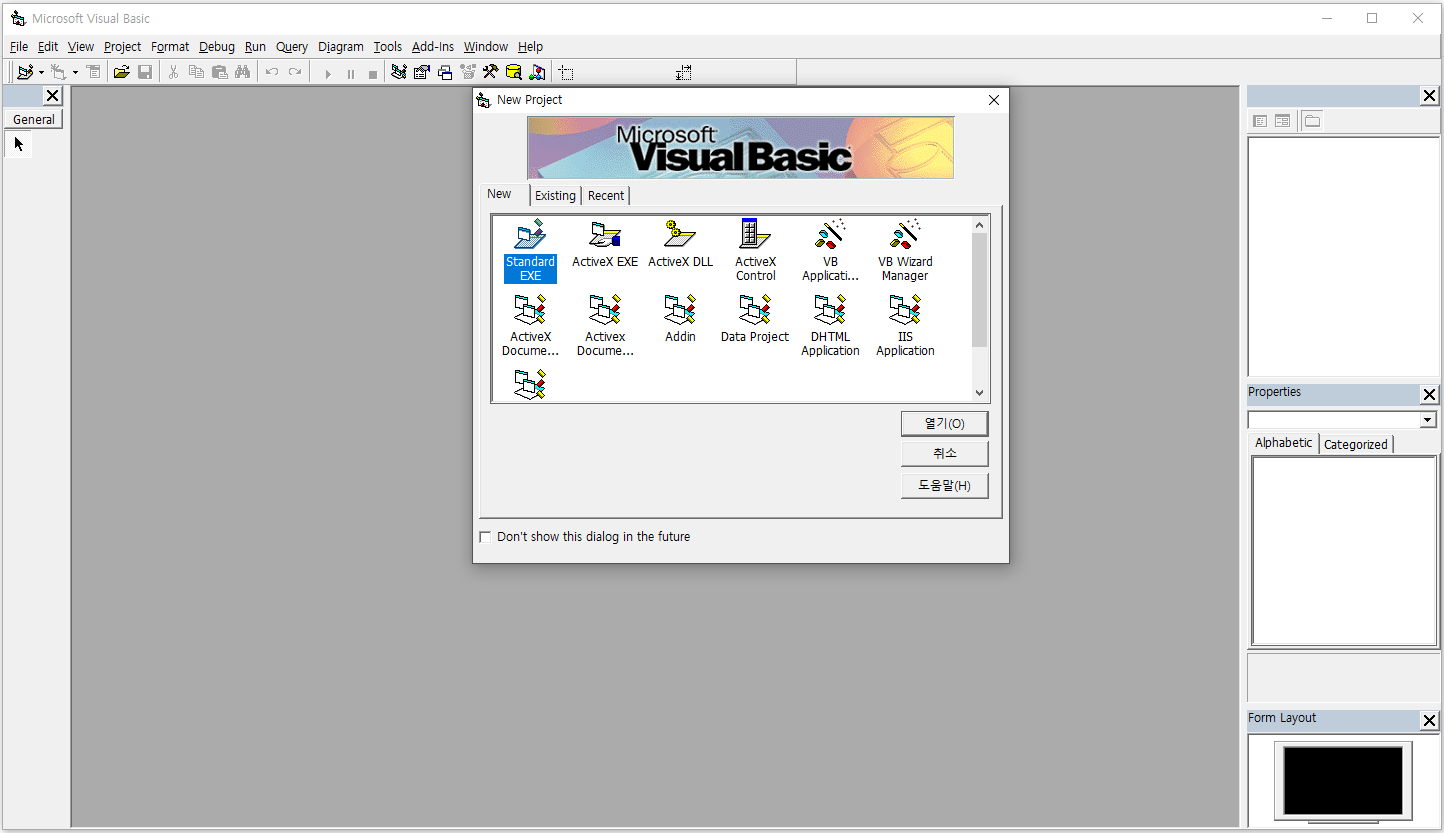The image size is (1444, 833).
Task: Select the ActiveX DLL project icon
Action: [680, 243]
